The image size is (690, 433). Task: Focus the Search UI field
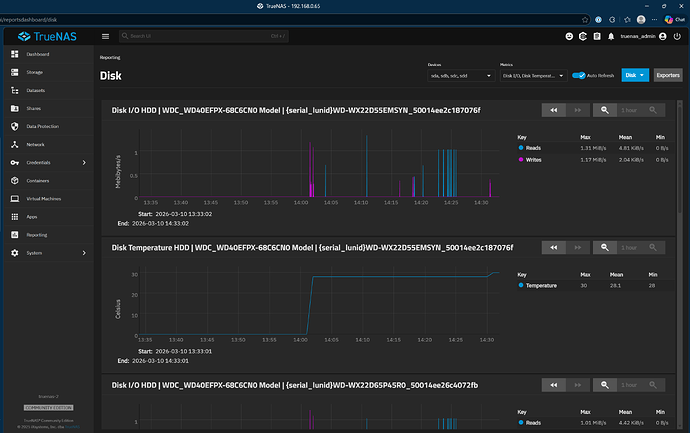point(204,36)
